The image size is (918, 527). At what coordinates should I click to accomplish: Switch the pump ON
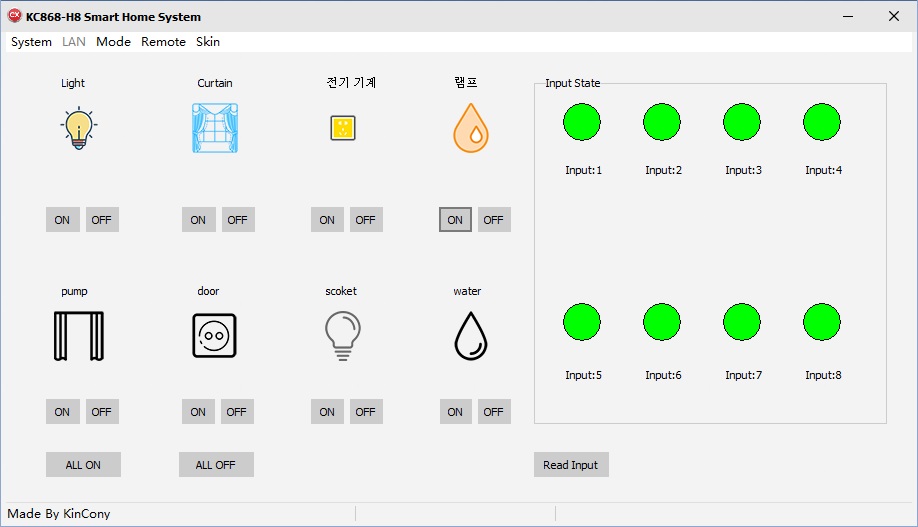62,412
